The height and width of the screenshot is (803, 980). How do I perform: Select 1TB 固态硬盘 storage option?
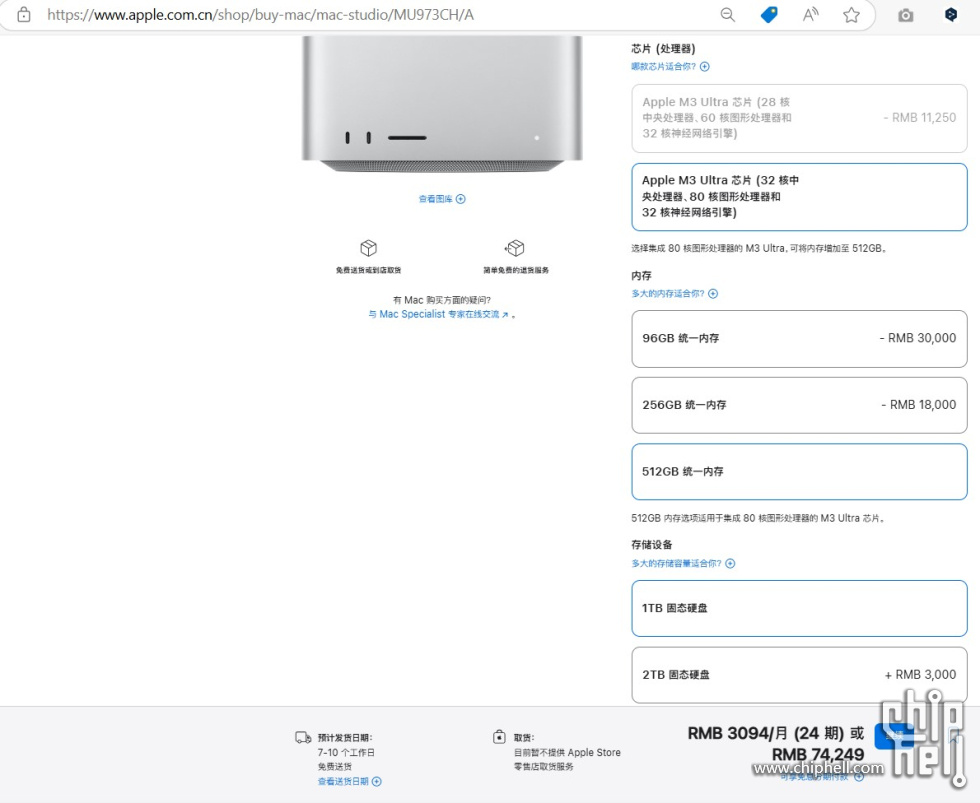[799, 608]
